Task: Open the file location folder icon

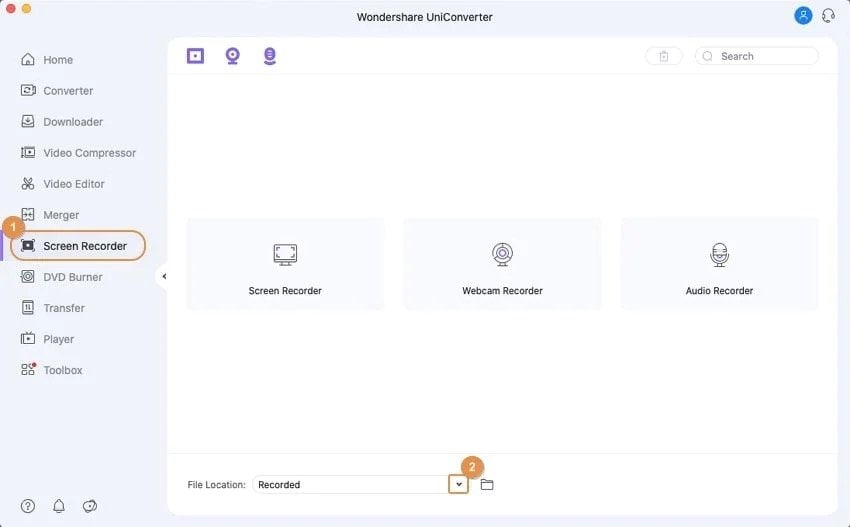Action: click(x=487, y=484)
